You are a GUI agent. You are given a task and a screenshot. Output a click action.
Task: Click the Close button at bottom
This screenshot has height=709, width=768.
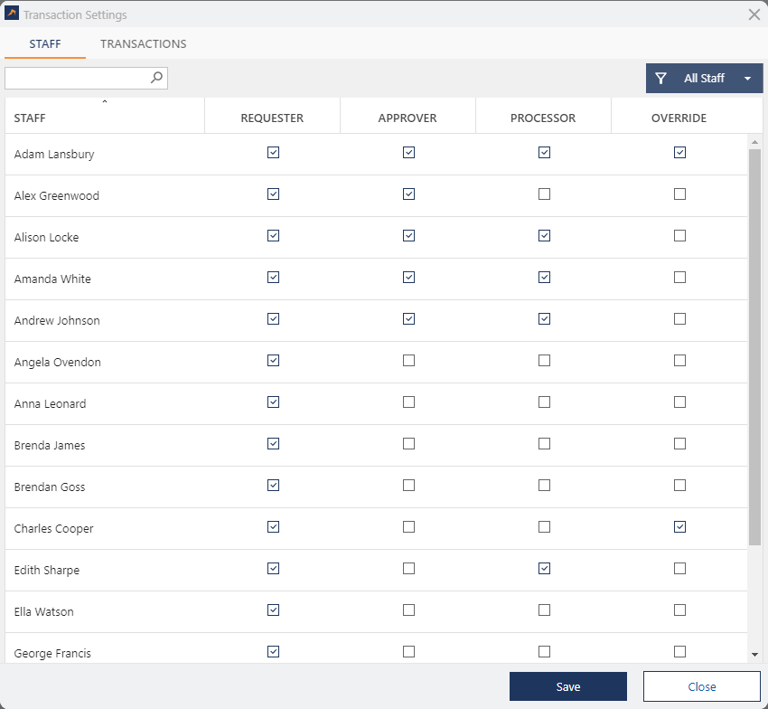point(701,687)
